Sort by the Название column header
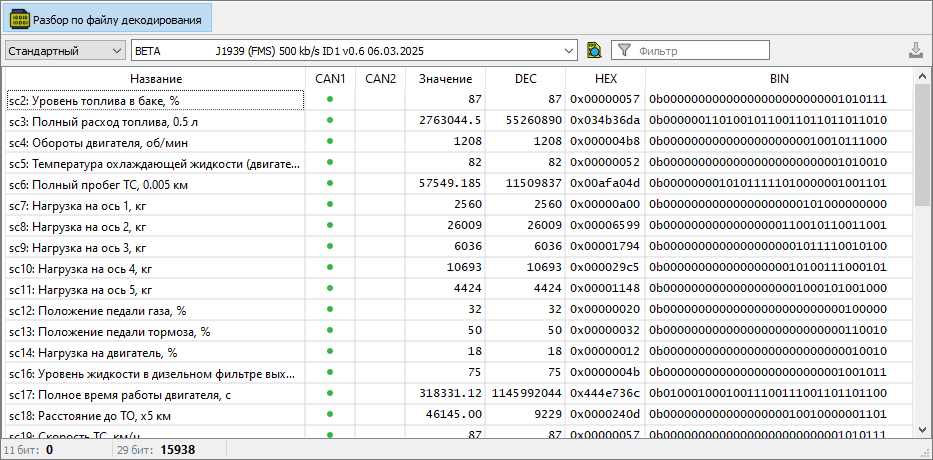This screenshot has width=933, height=460. pos(155,78)
